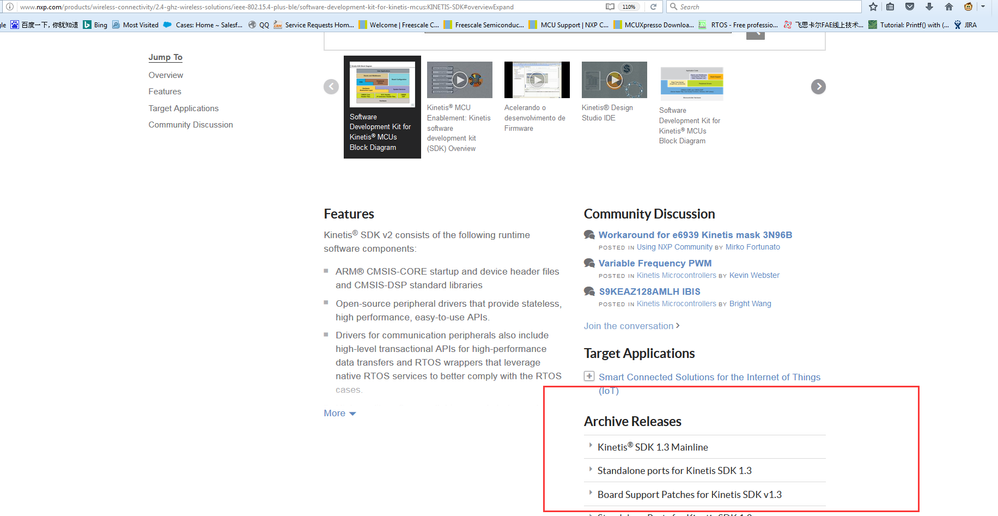Click the address bar URL
The width and height of the screenshot is (998, 516).
[267, 7]
